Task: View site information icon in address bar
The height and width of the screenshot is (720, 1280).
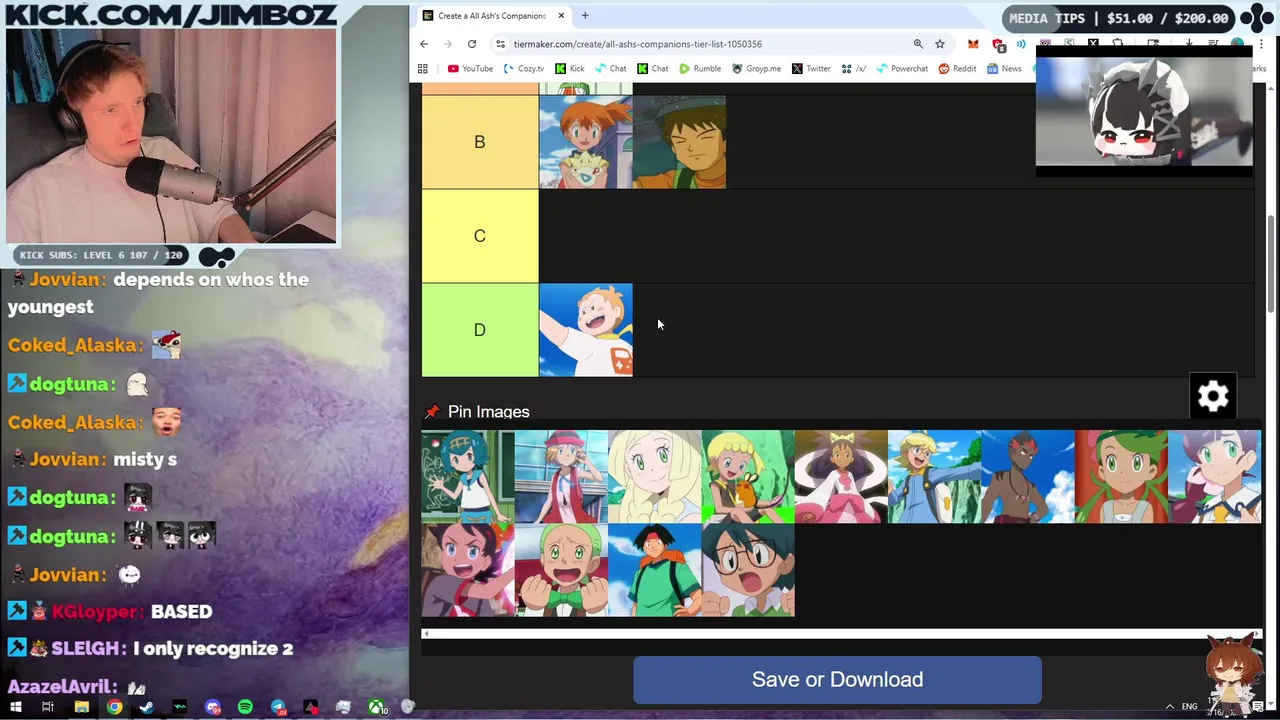Action: (500, 44)
